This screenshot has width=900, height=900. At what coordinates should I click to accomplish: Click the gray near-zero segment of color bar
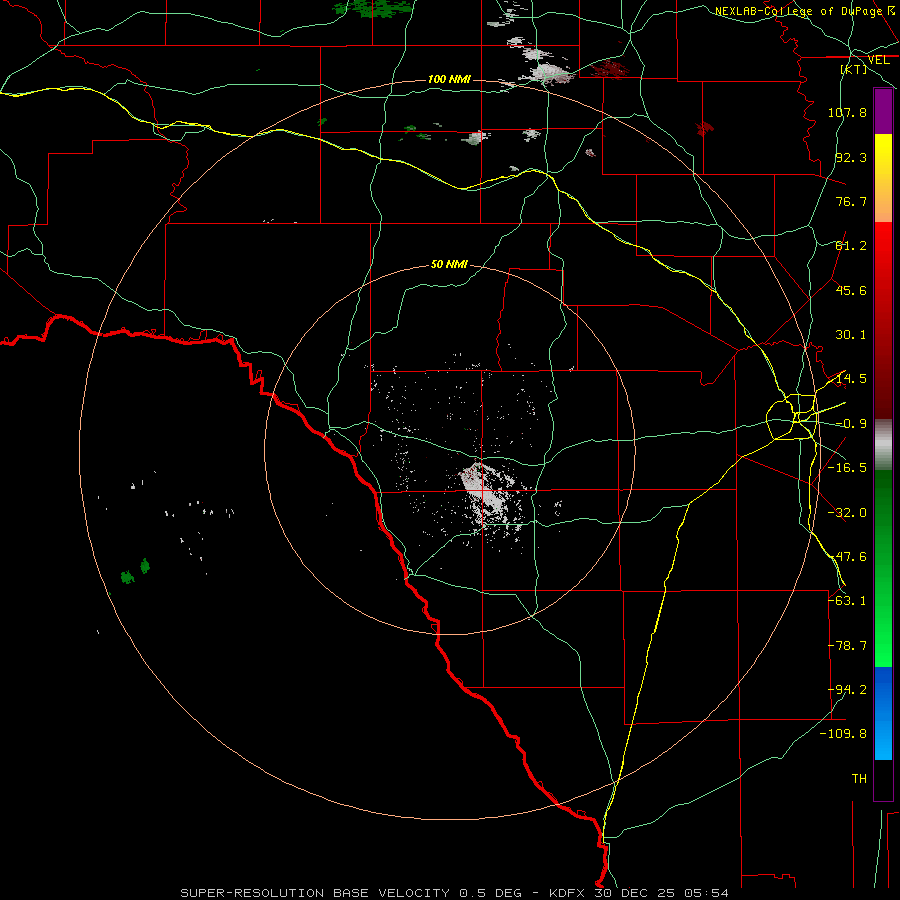point(883,445)
